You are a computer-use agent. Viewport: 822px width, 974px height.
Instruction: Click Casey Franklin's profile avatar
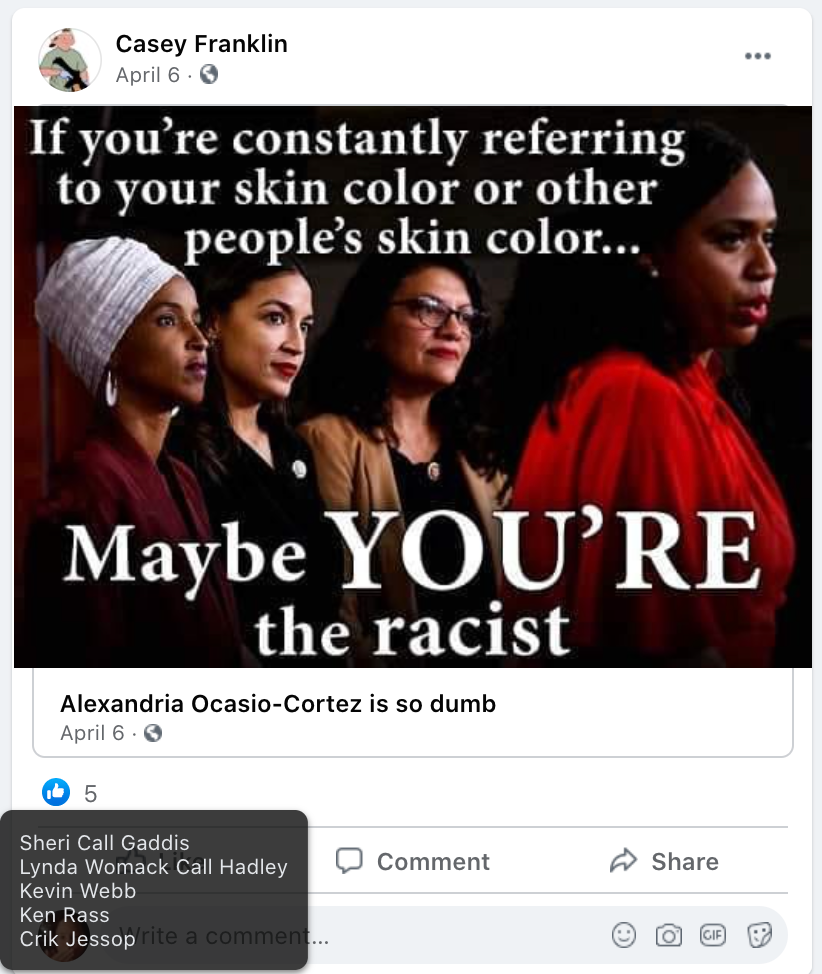(x=70, y=60)
